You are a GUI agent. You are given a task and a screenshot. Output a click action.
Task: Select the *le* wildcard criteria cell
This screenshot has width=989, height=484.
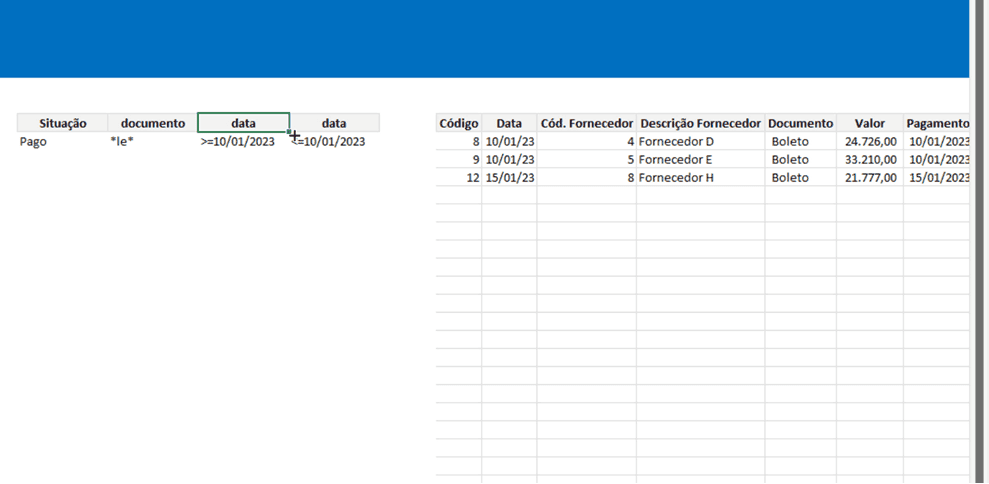[152, 142]
